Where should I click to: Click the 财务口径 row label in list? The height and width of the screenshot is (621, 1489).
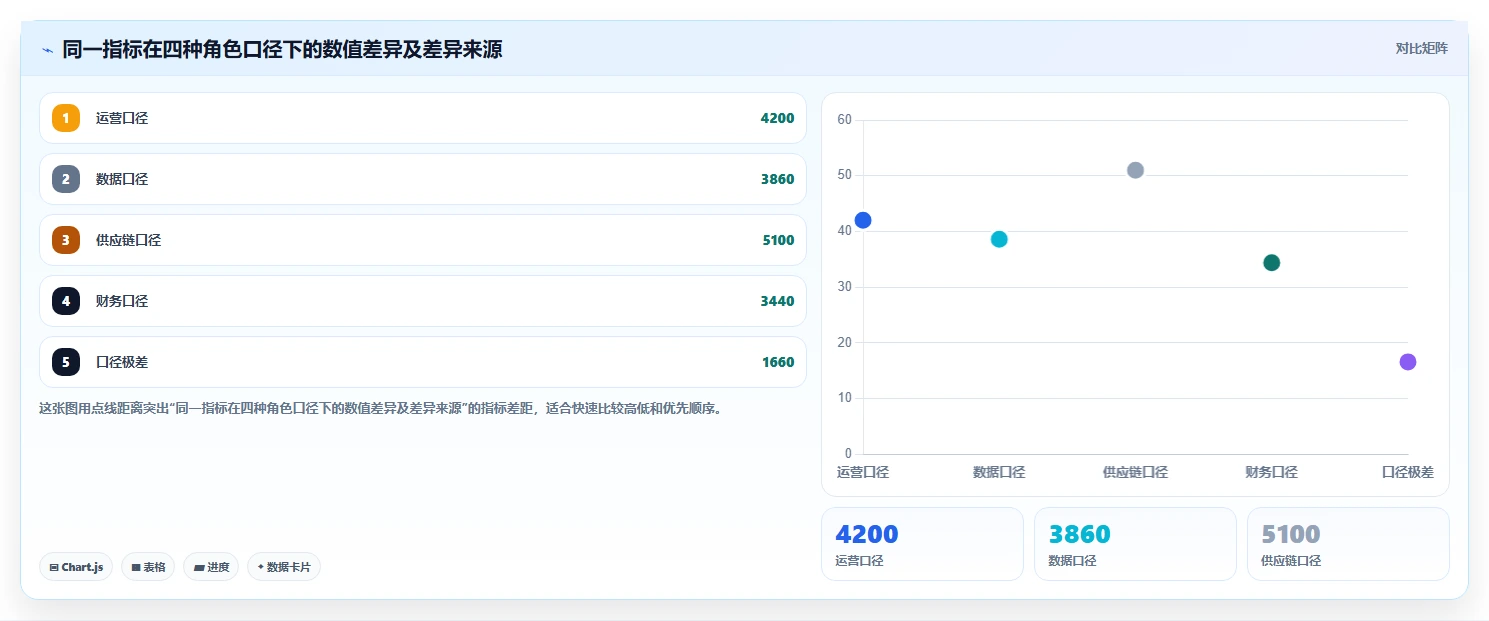[122, 301]
